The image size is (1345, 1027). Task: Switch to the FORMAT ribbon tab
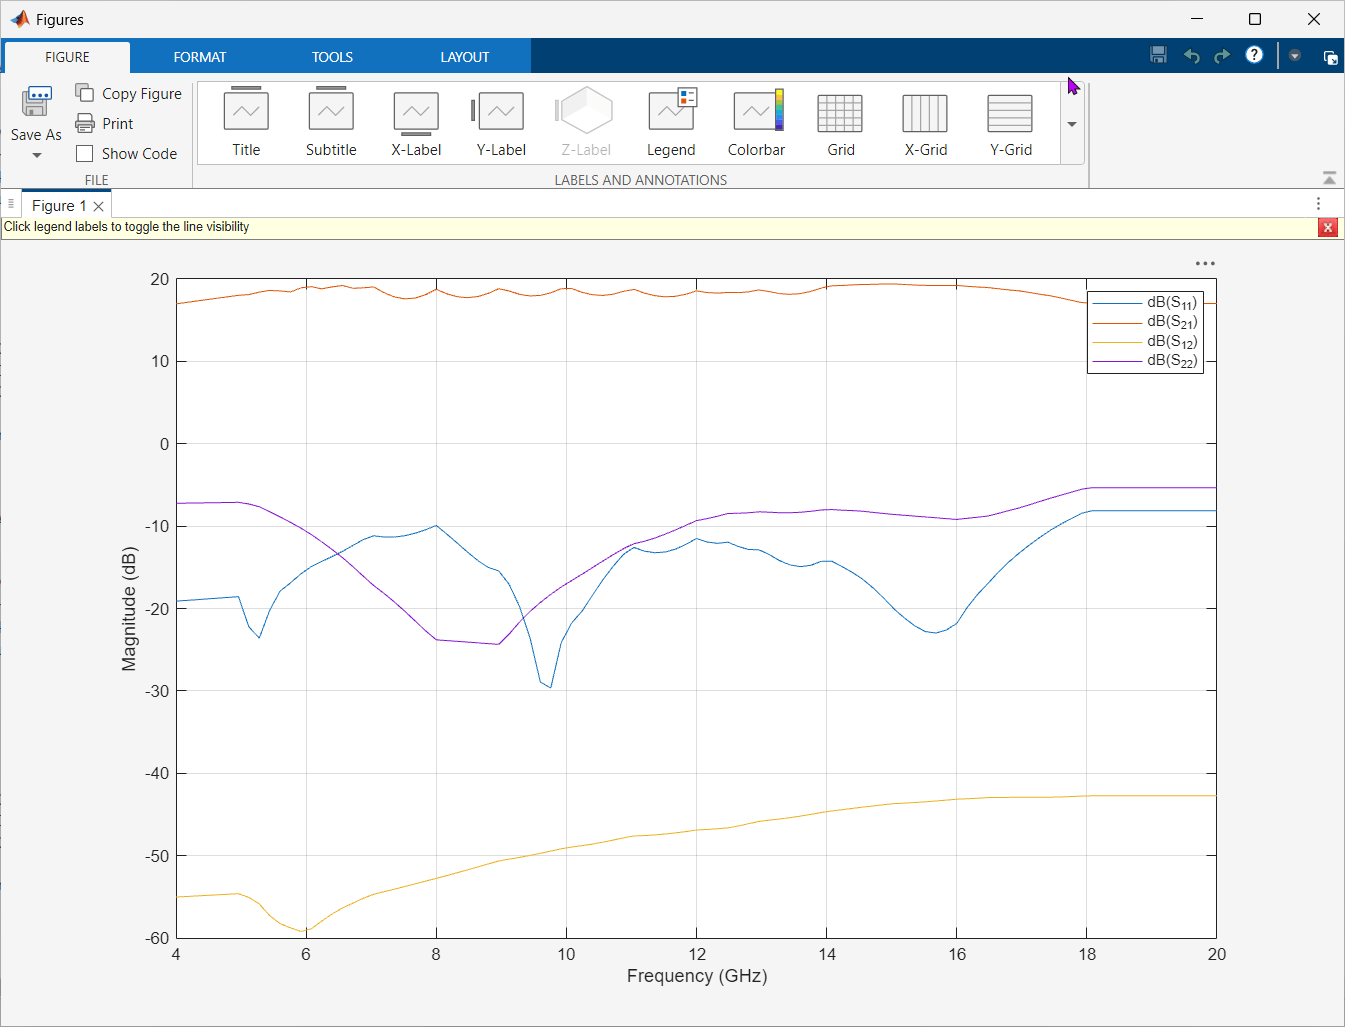pyautogui.click(x=200, y=57)
